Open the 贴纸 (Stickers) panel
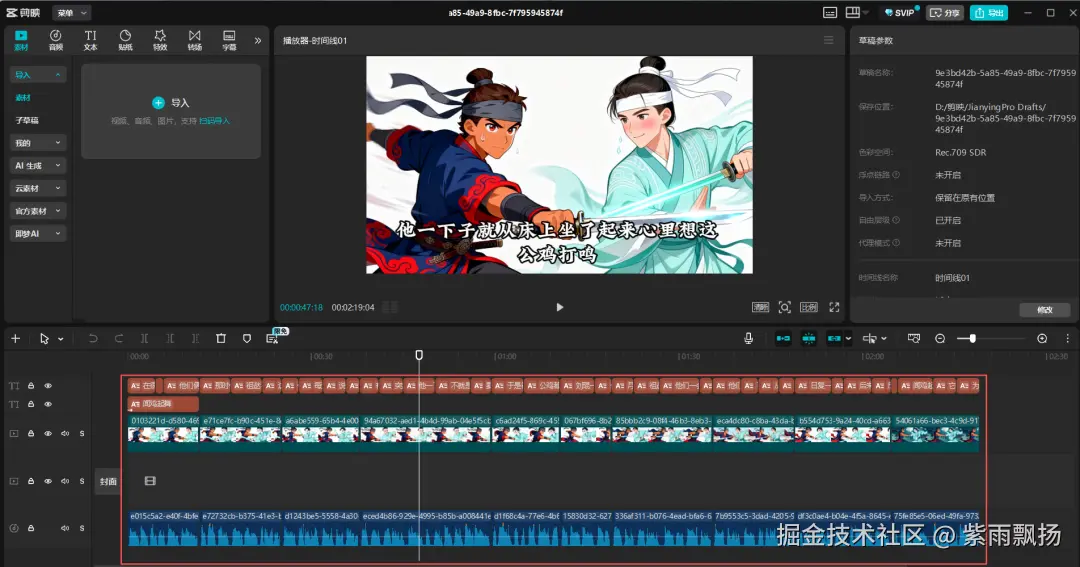This screenshot has height=567, width=1080. 125,40
